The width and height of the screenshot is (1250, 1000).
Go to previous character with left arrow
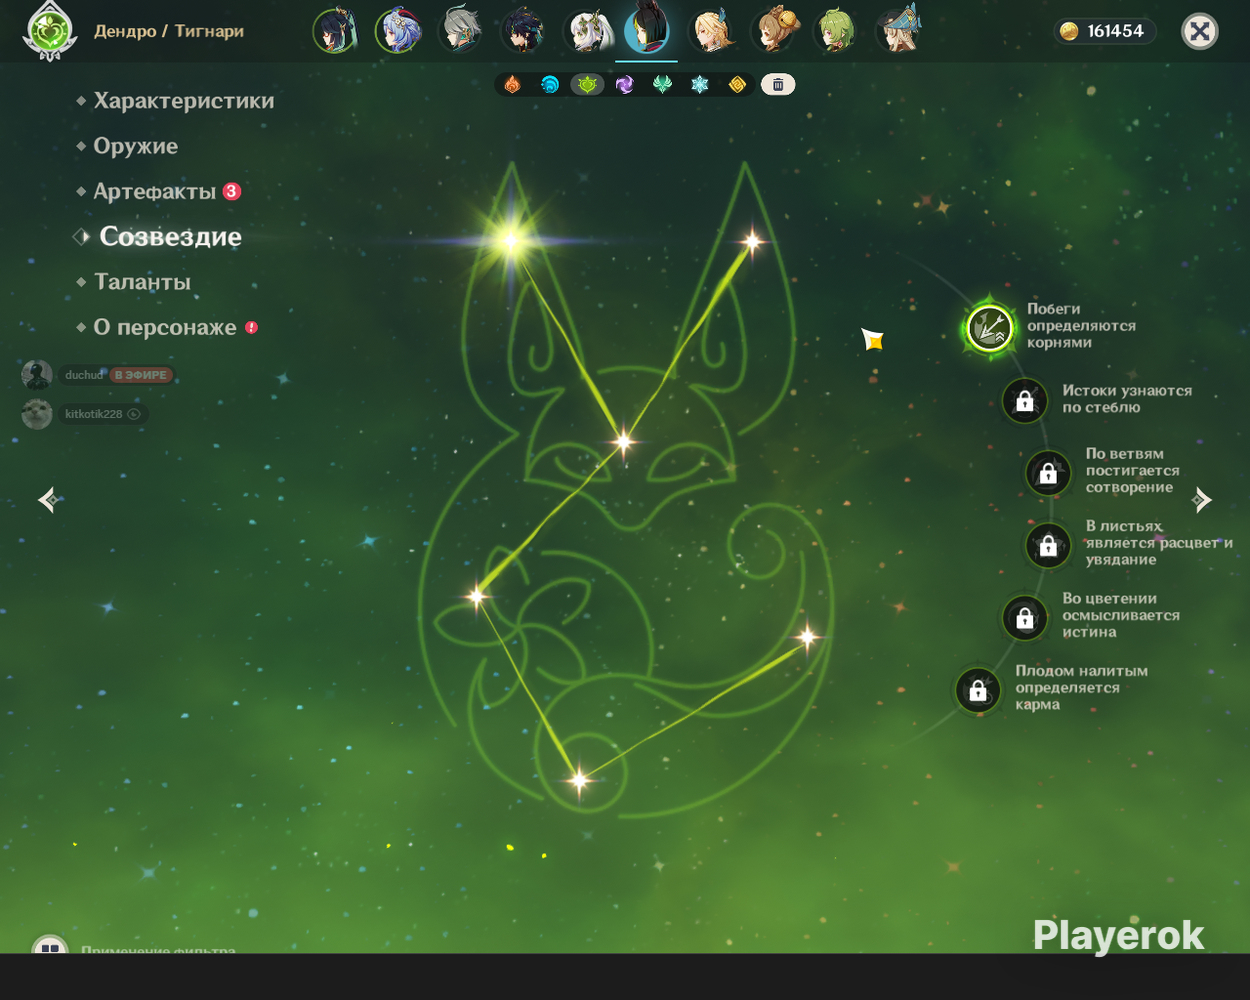pyautogui.click(x=48, y=499)
